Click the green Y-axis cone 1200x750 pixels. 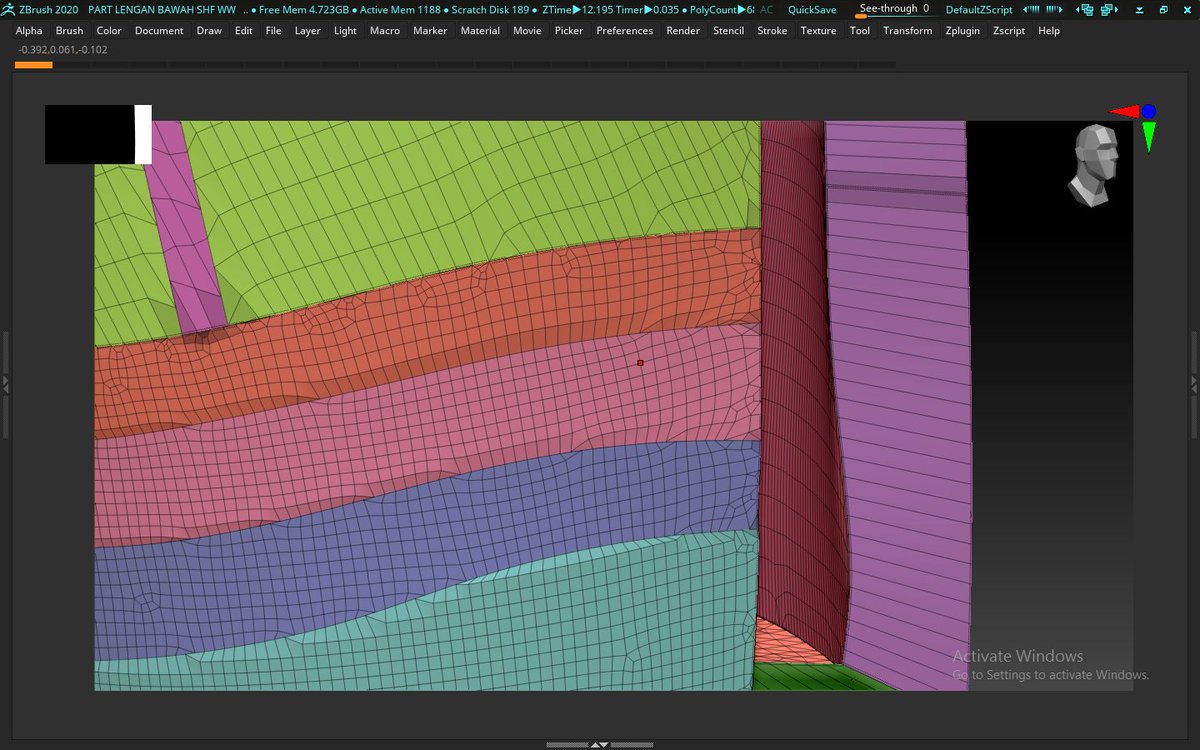[1148, 137]
